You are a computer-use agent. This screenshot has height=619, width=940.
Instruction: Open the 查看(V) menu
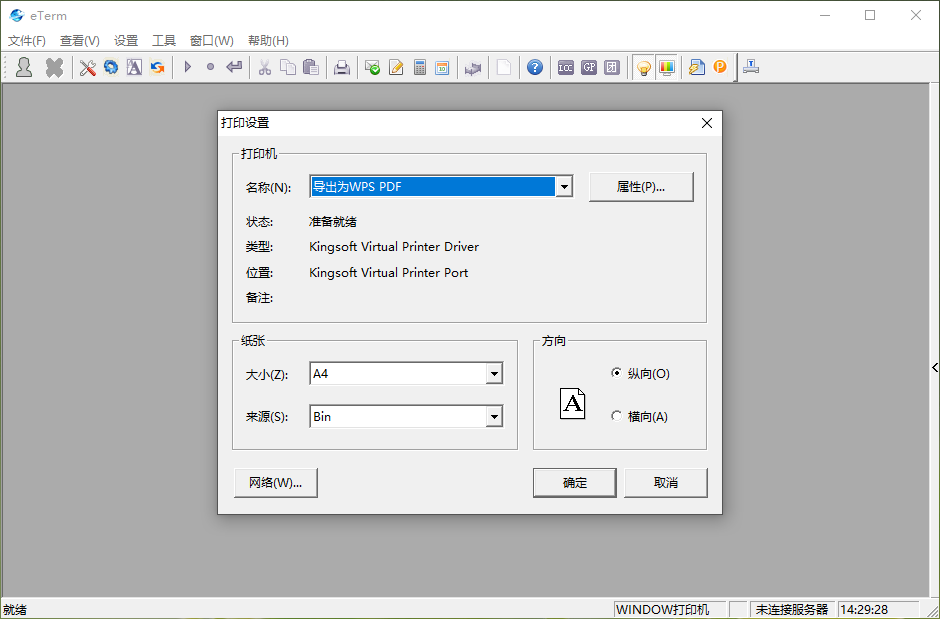pos(80,41)
